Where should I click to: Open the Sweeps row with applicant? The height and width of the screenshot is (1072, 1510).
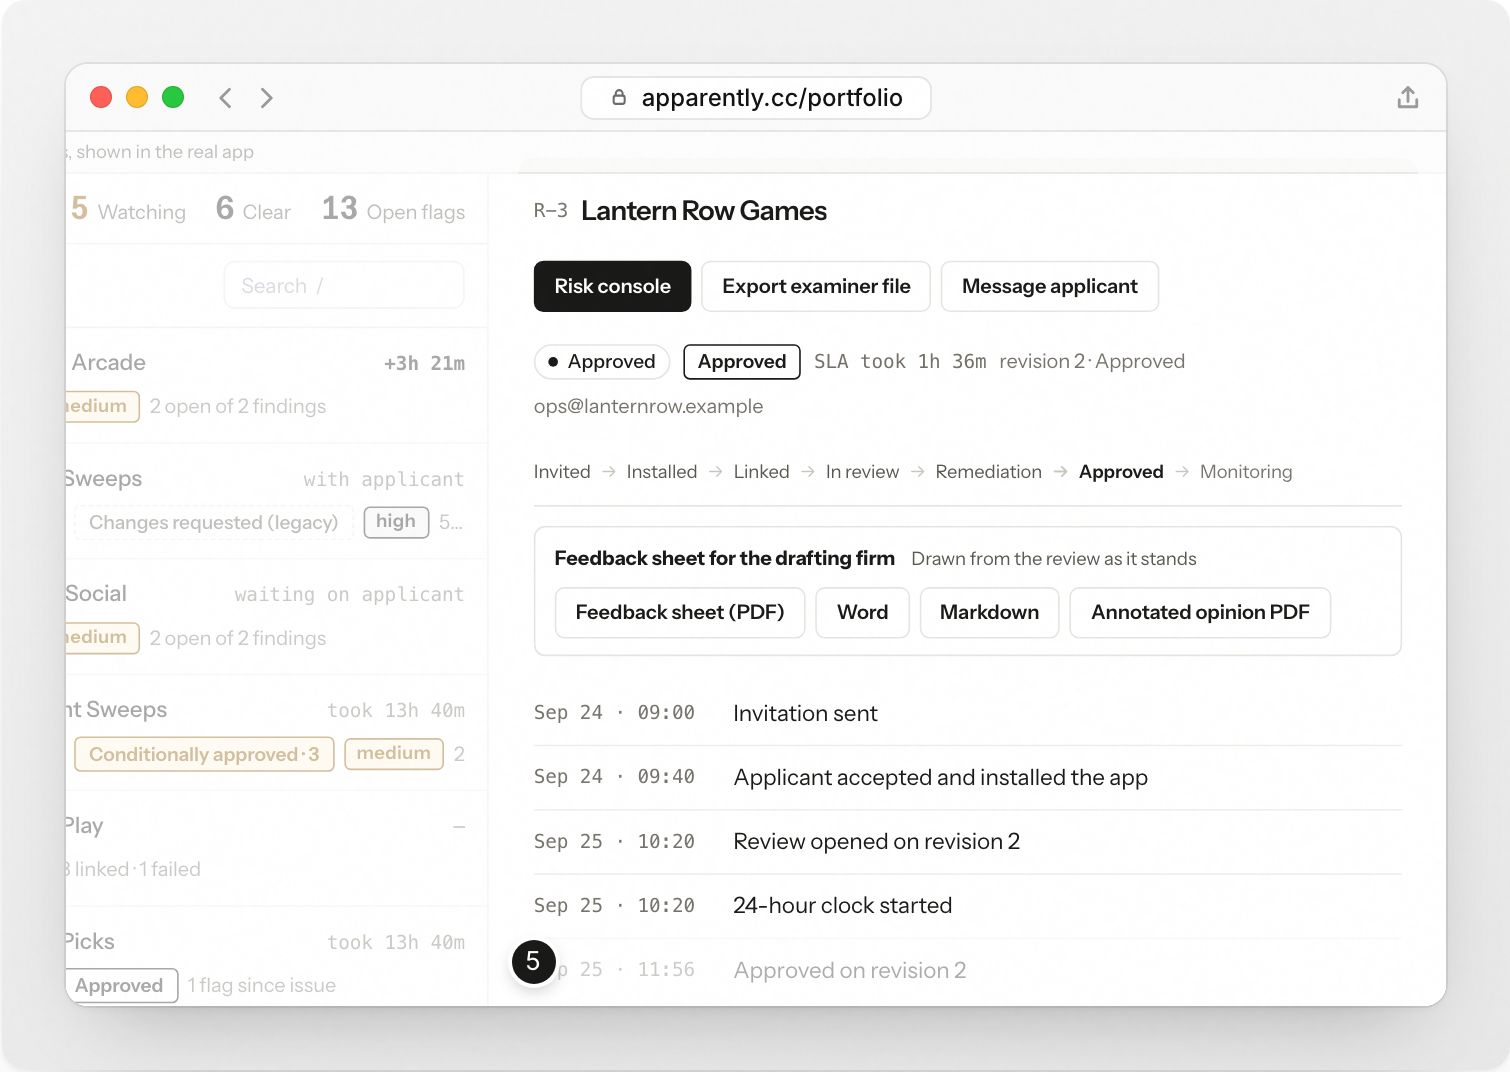(276, 501)
